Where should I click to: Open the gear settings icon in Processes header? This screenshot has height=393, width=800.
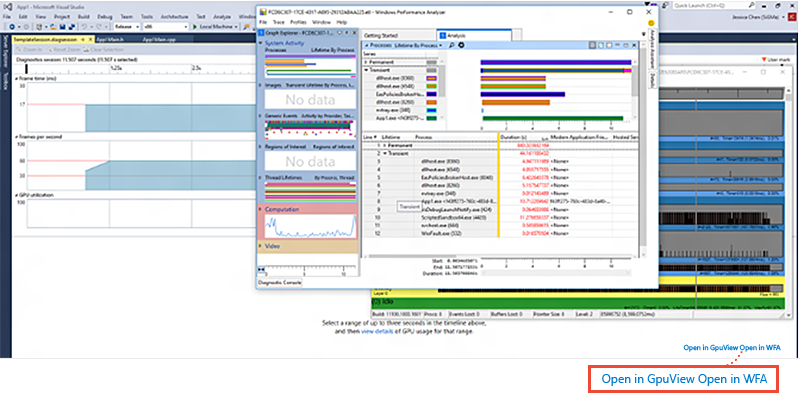pyautogui.click(x=461, y=45)
